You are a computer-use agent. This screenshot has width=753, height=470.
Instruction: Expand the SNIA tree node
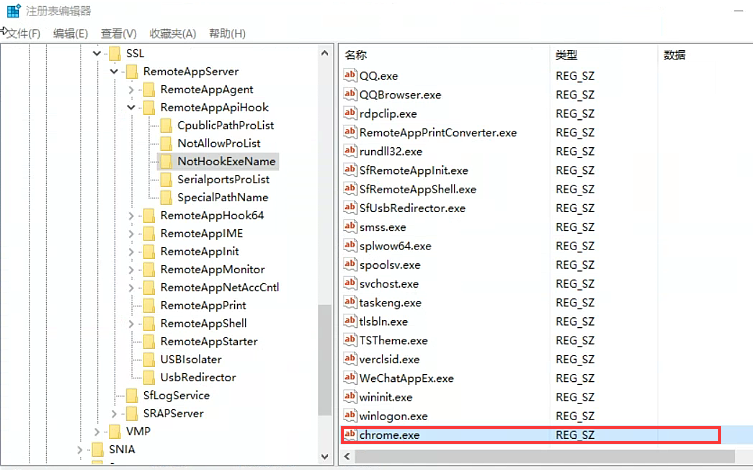click(x=80, y=450)
